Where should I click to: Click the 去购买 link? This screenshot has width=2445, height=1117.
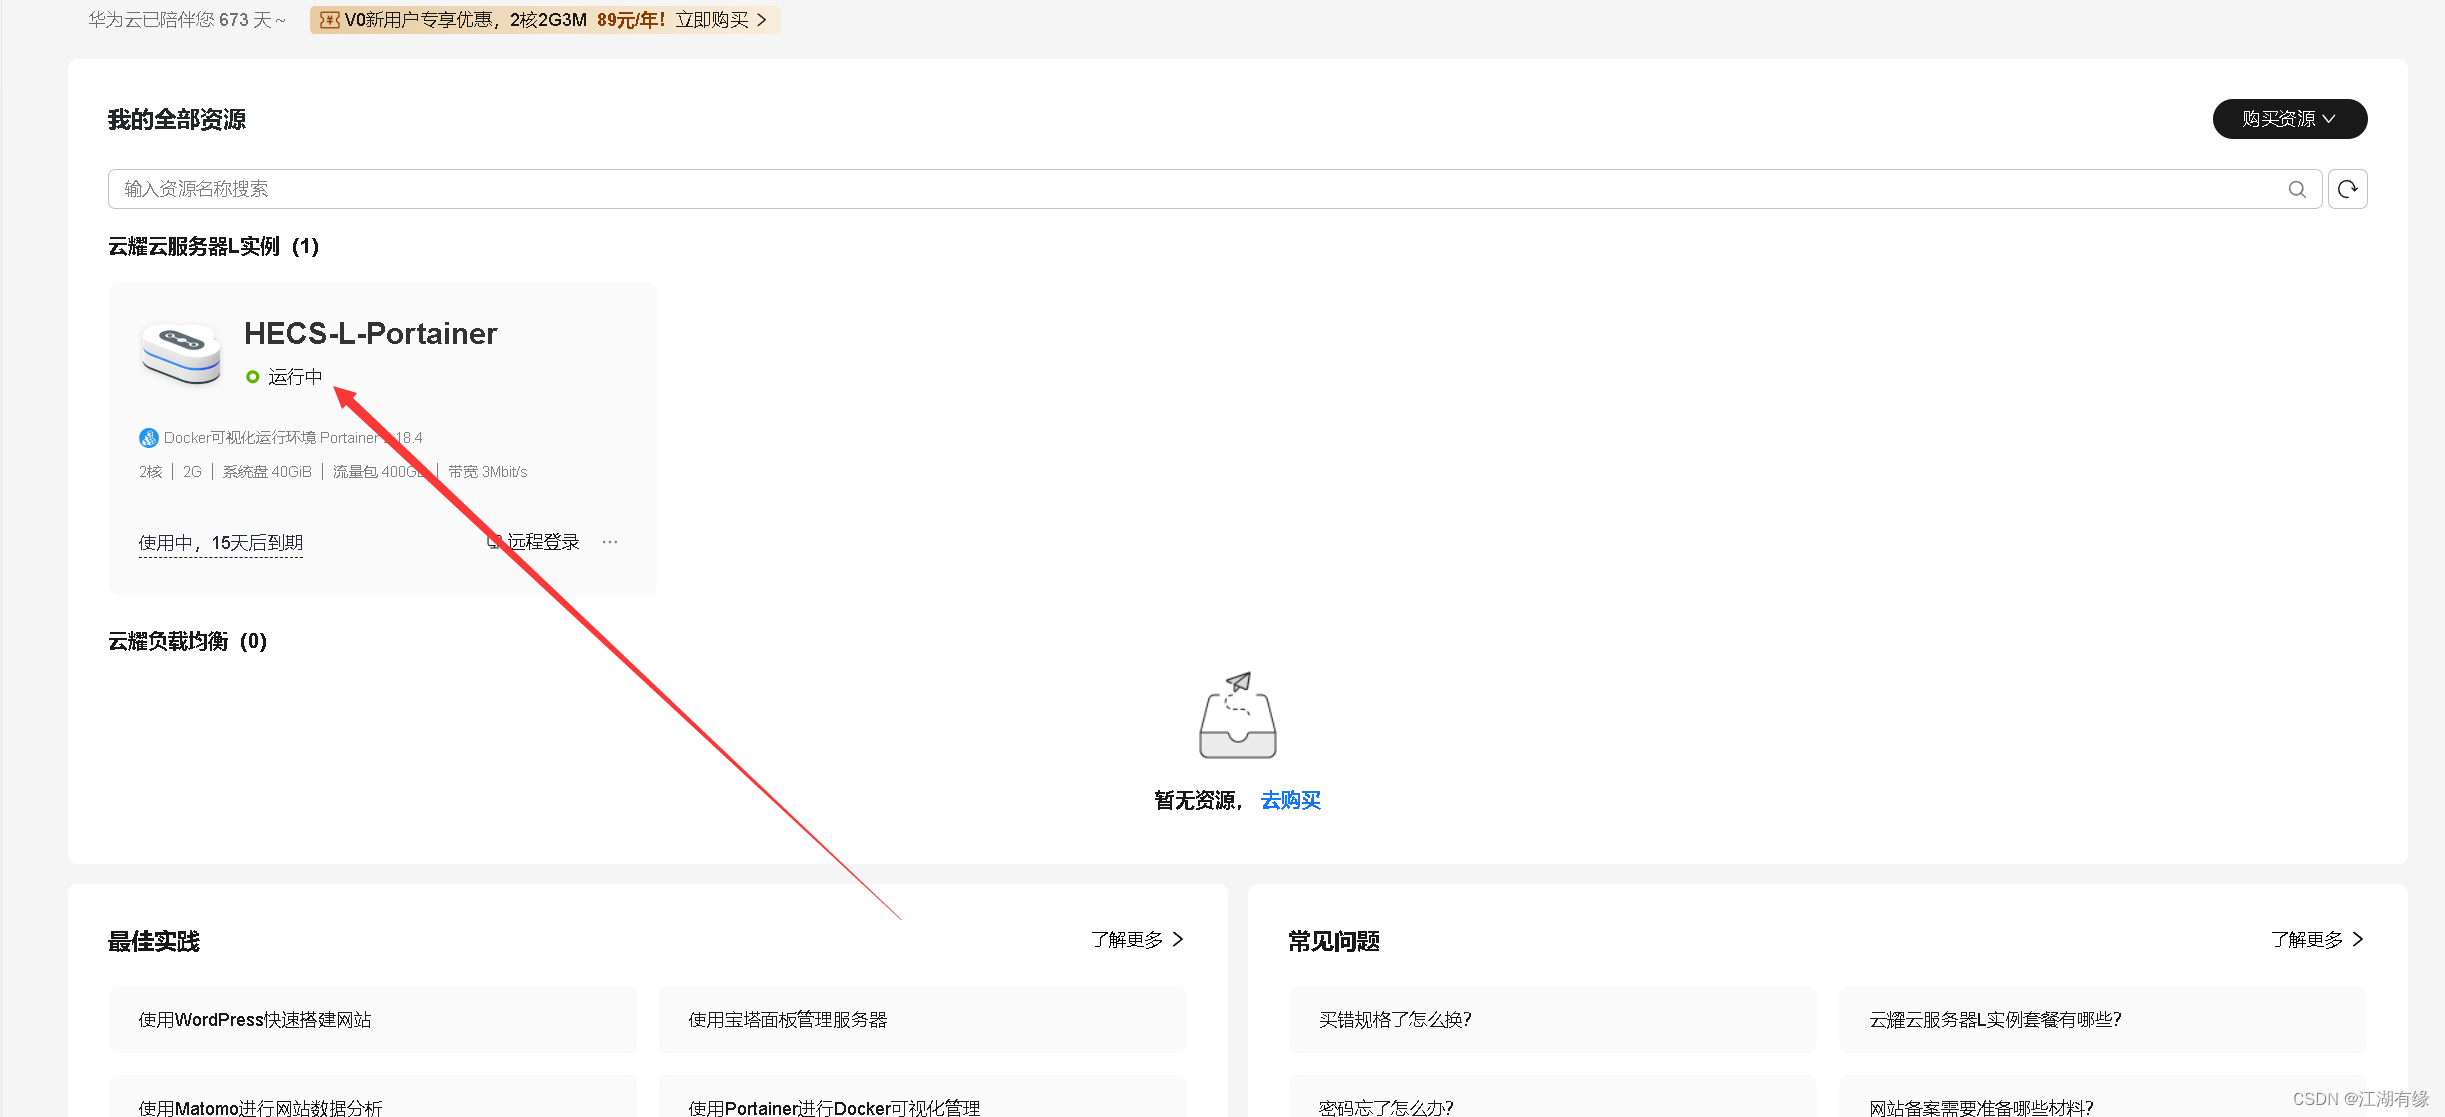click(1290, 800)
